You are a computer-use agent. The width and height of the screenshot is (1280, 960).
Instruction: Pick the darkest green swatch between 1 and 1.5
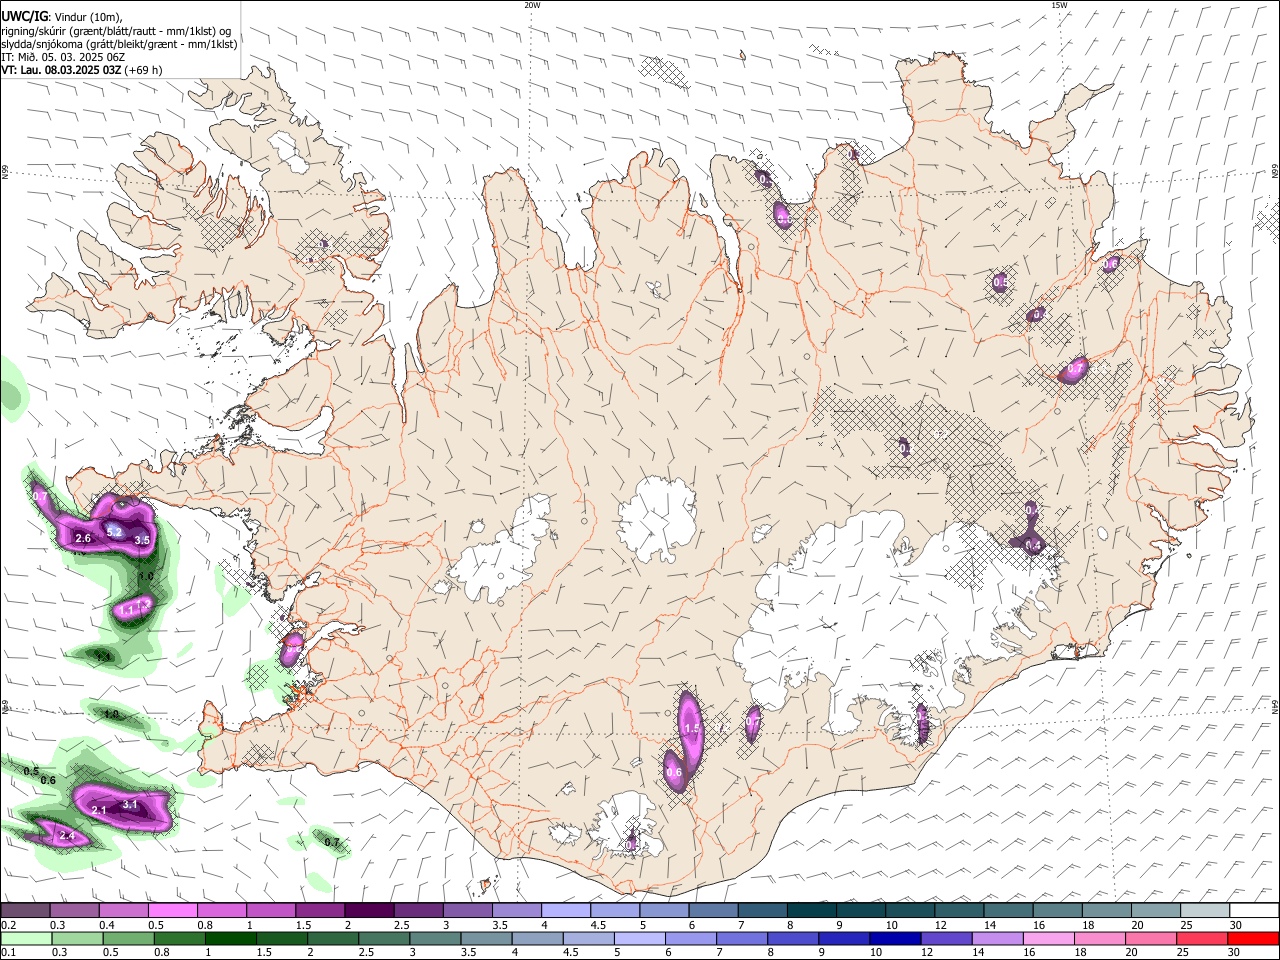[x=229, y=938]
